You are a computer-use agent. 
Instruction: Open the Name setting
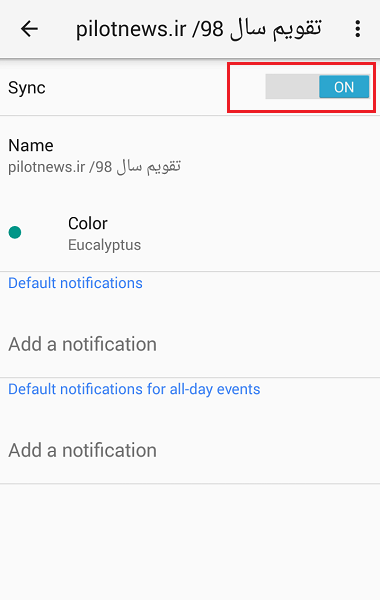point(190,156)
